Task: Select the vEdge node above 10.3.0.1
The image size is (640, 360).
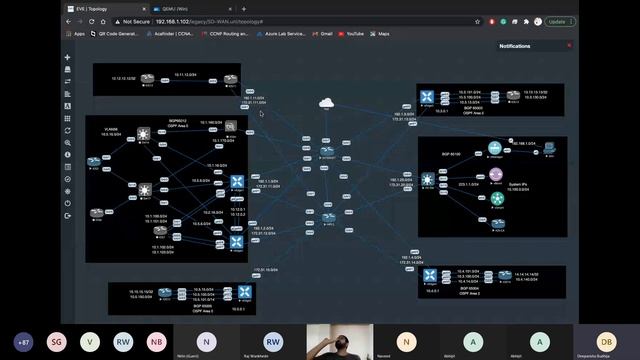Action: (x=427, y=97)
